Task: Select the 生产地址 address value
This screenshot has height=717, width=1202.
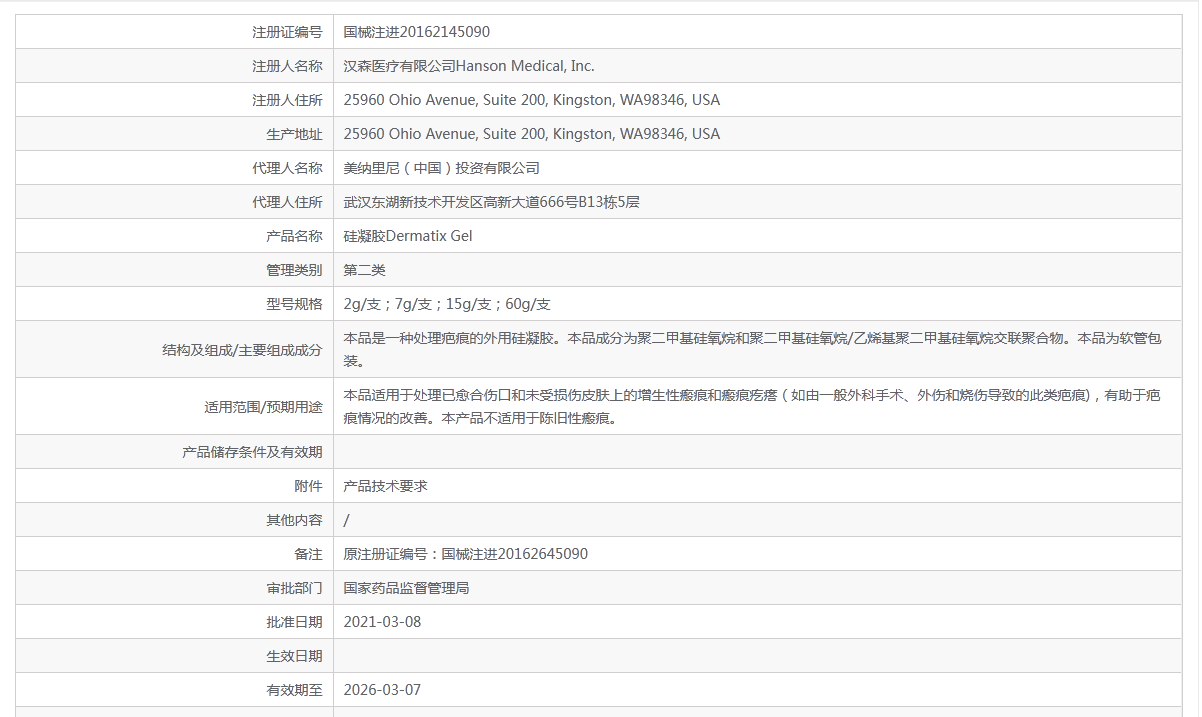Action: 532,134
